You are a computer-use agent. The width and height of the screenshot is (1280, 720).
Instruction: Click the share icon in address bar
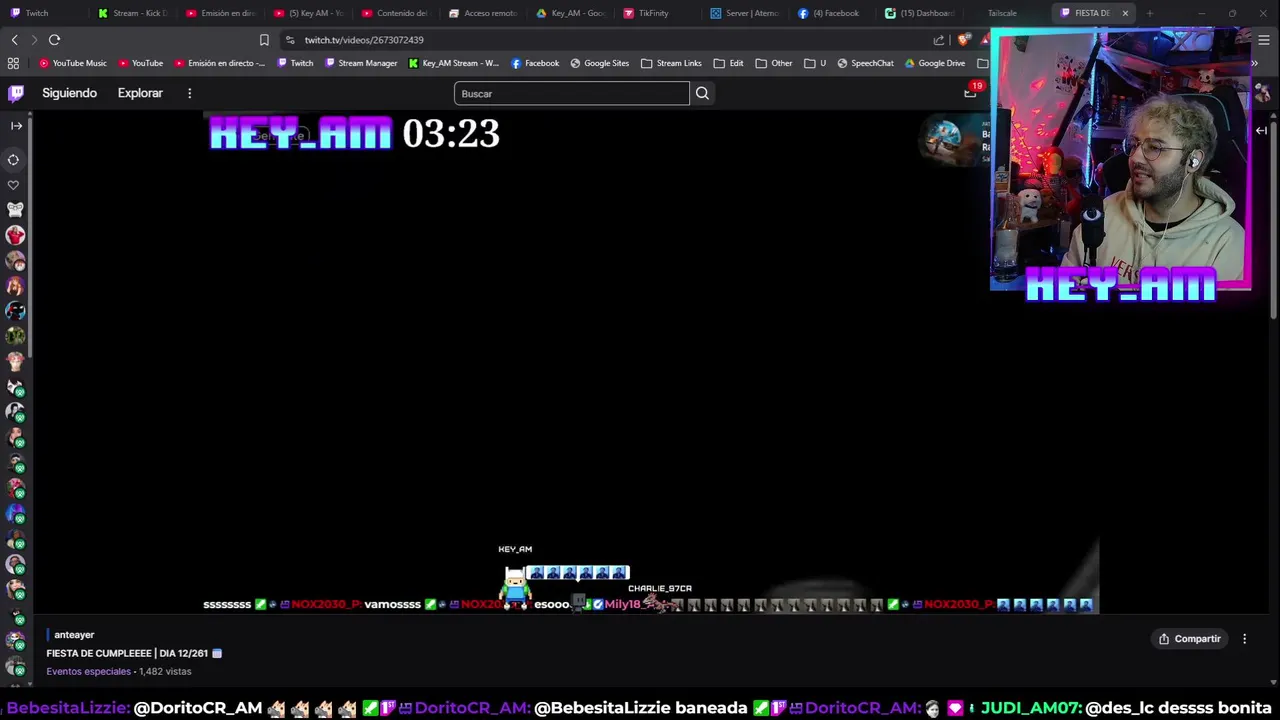click(x=939, y=40)
